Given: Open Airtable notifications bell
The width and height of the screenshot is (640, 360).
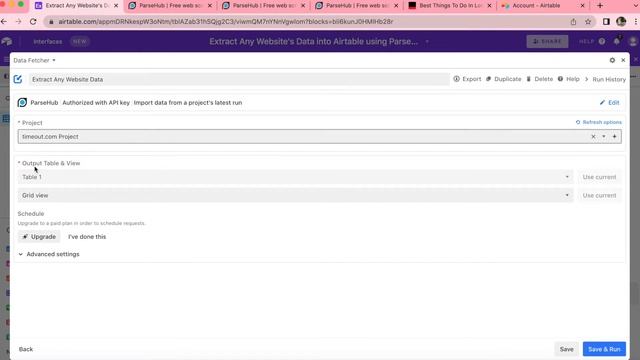Looking at the screenshot, I should (617, 41).
